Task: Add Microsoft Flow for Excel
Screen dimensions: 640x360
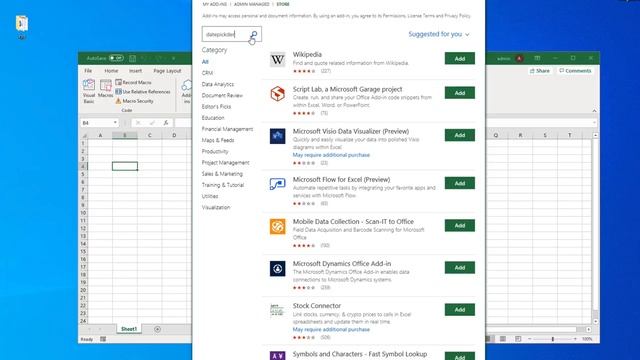Action: tap(460, 183)
